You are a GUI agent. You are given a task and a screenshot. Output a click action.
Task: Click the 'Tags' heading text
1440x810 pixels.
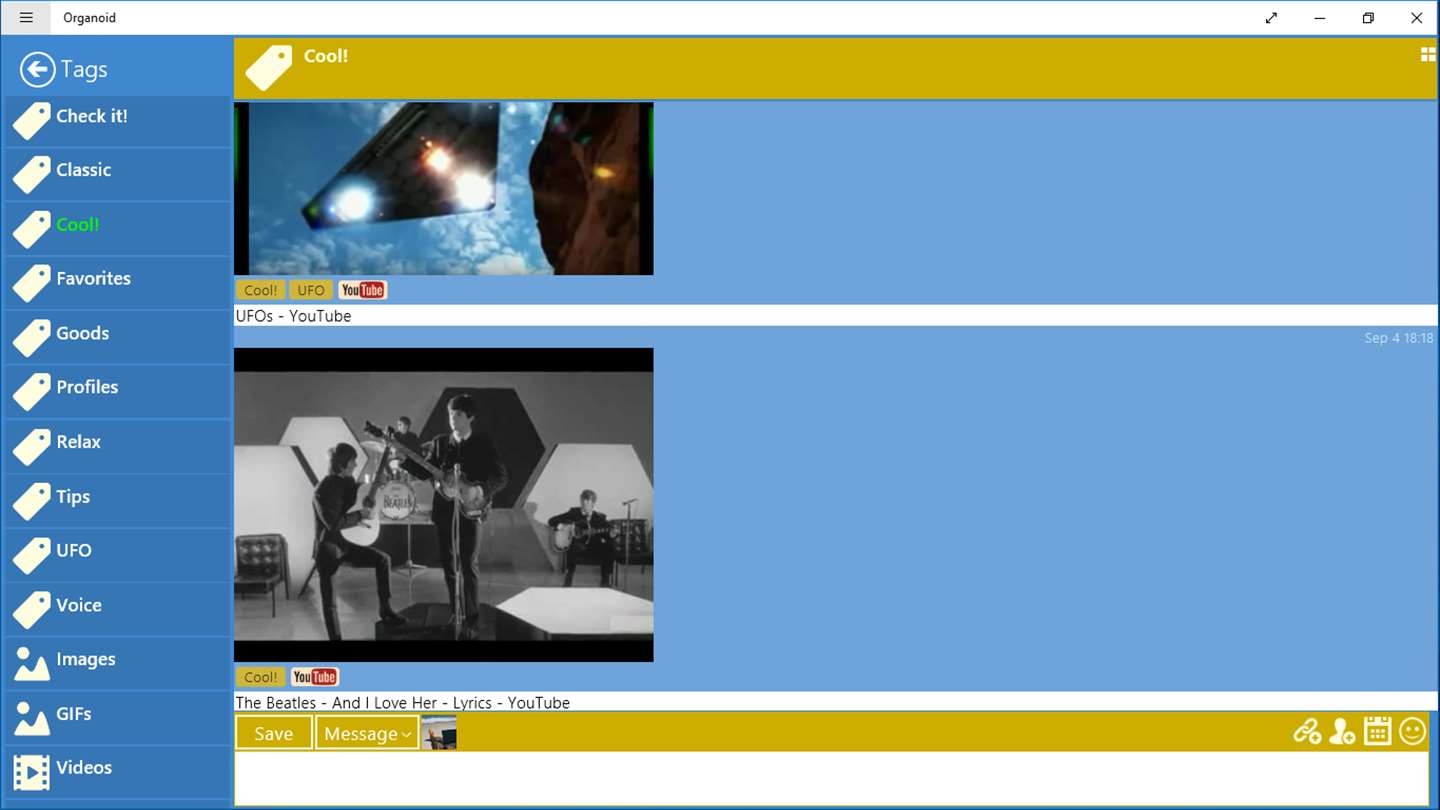[84, 69]
